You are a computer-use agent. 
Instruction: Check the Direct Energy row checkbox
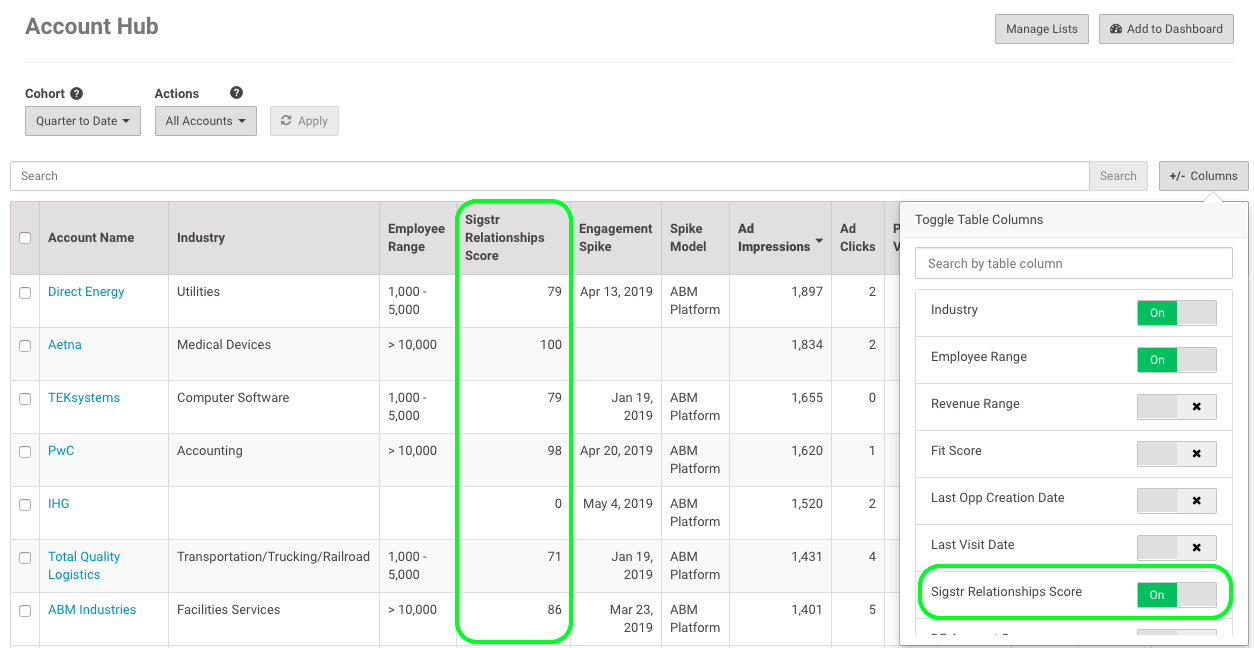25,292
